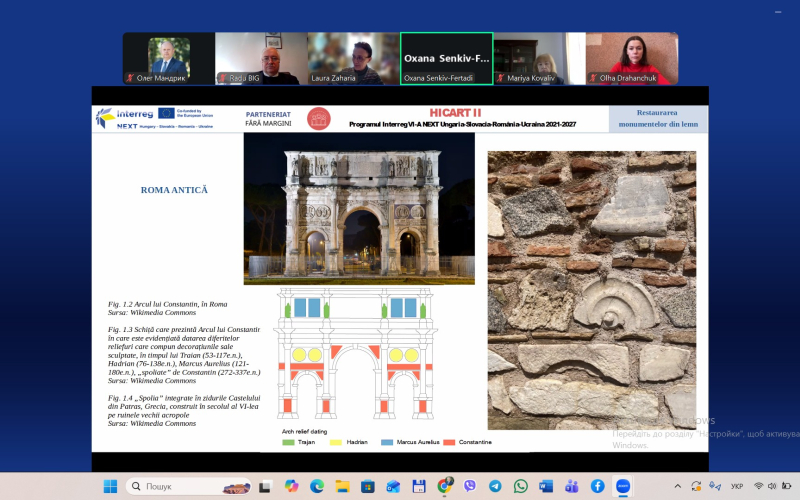This screenshot has height=500, width=800.
Task: Select Laura Zaharia's video thumbnail
Action: tap(353, 58)
